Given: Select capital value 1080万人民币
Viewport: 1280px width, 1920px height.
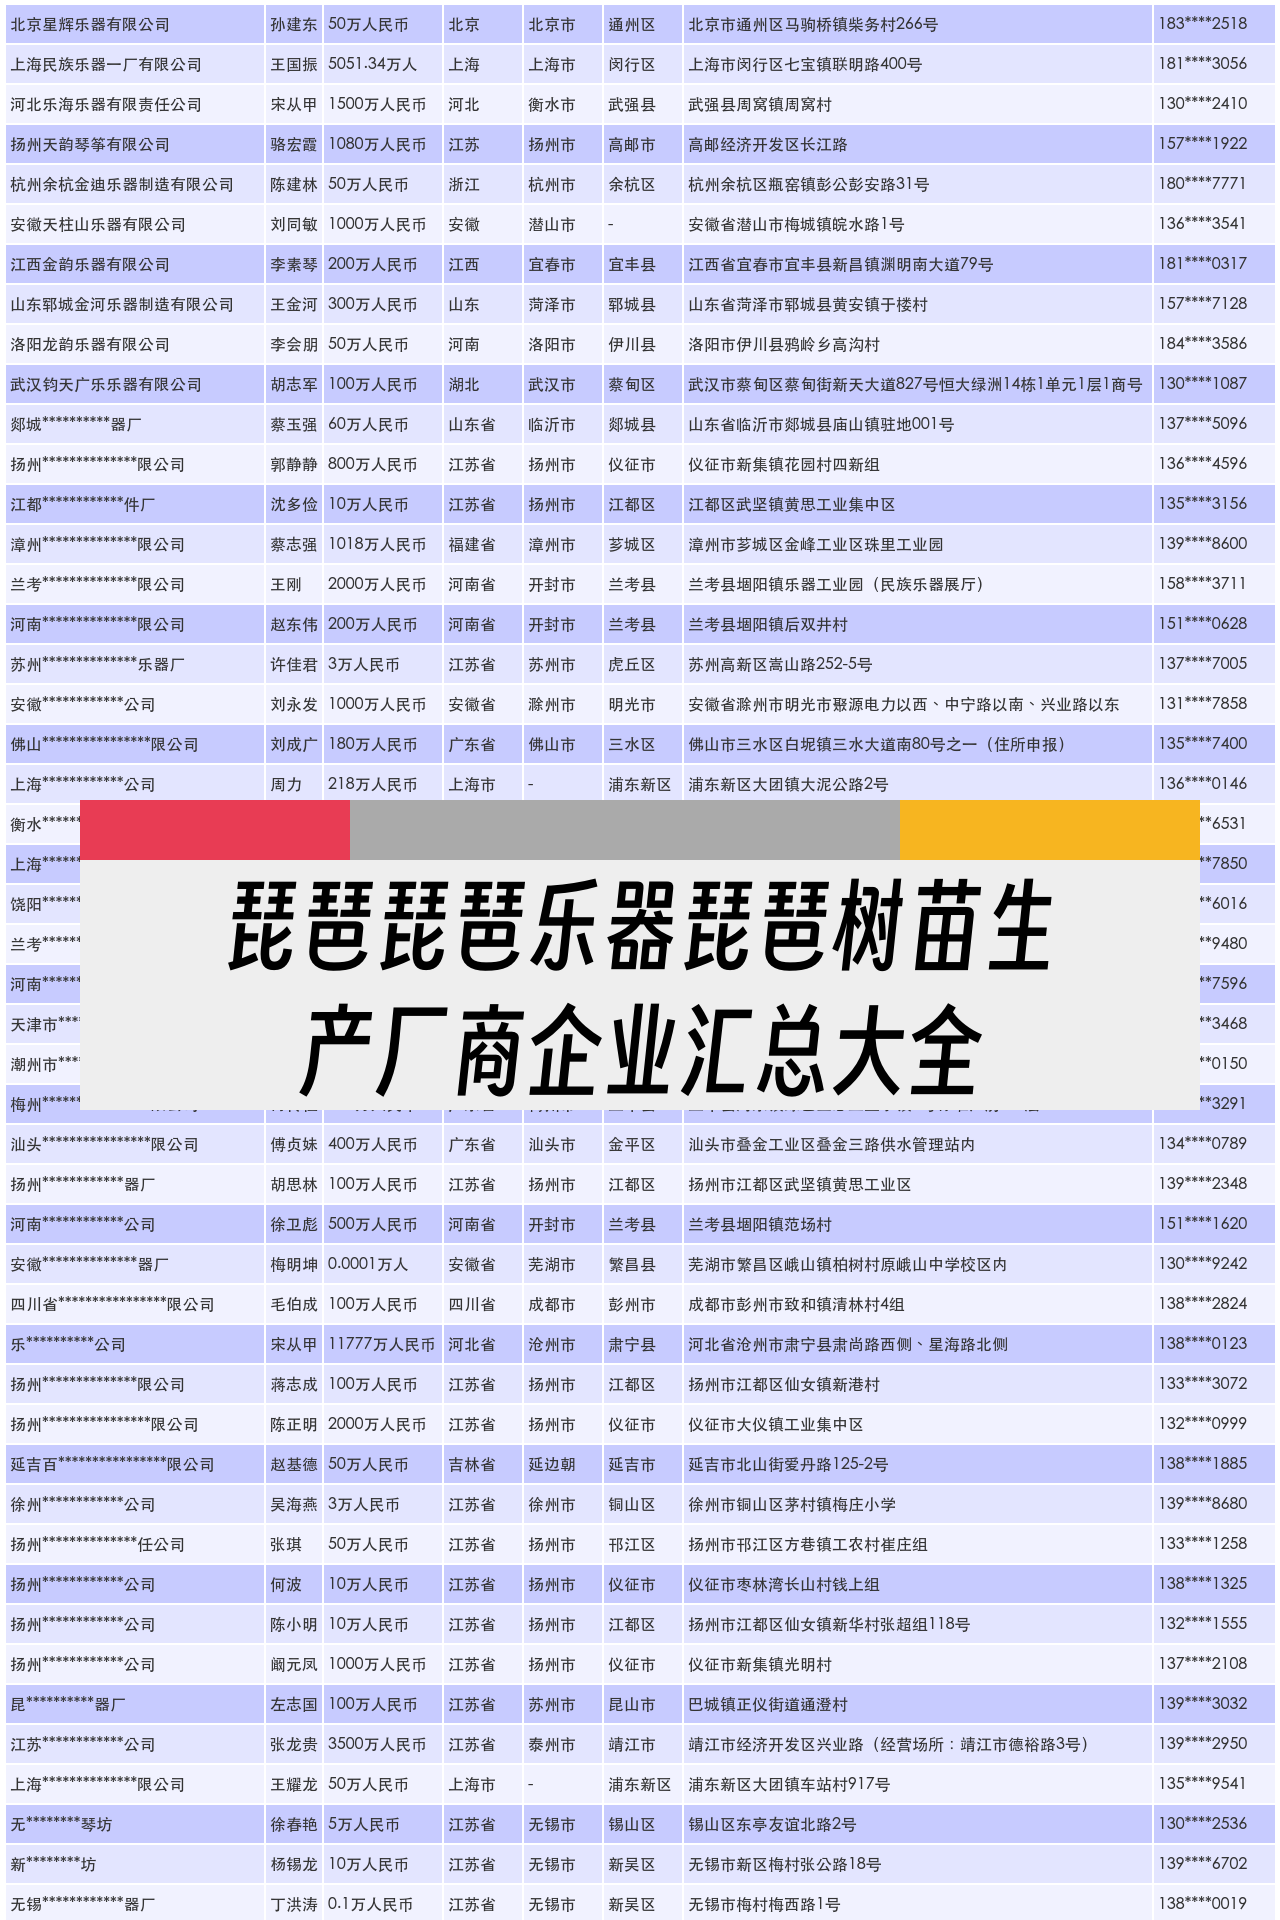Looking at the screenshot, I should [x=377, y=144].
